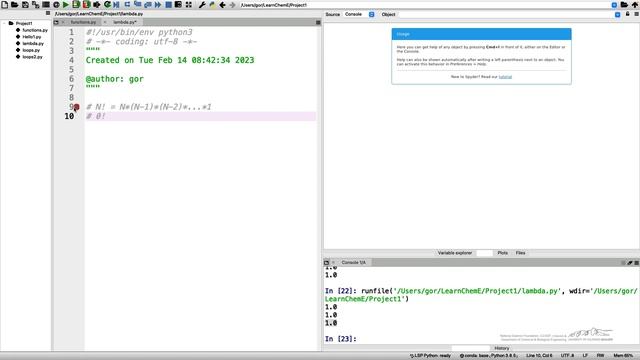Lock the Help pane
This screenshot has height=360, width=640.
(x=628, y=14)
